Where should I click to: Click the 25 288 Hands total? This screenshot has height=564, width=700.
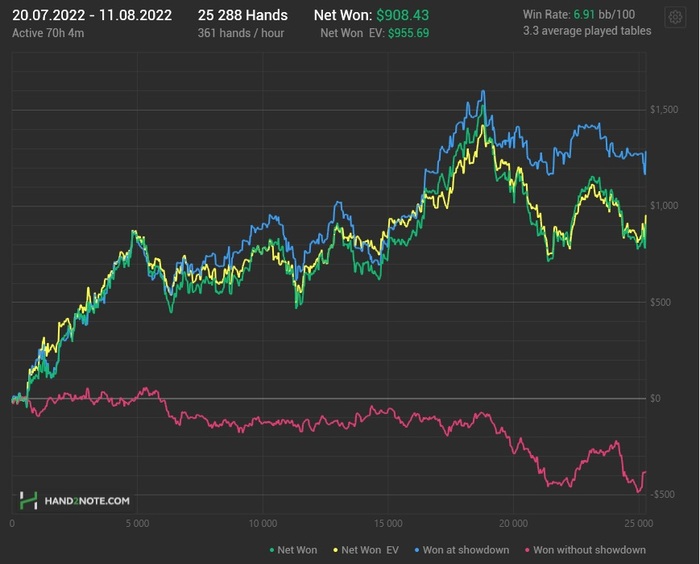point(243,15)
